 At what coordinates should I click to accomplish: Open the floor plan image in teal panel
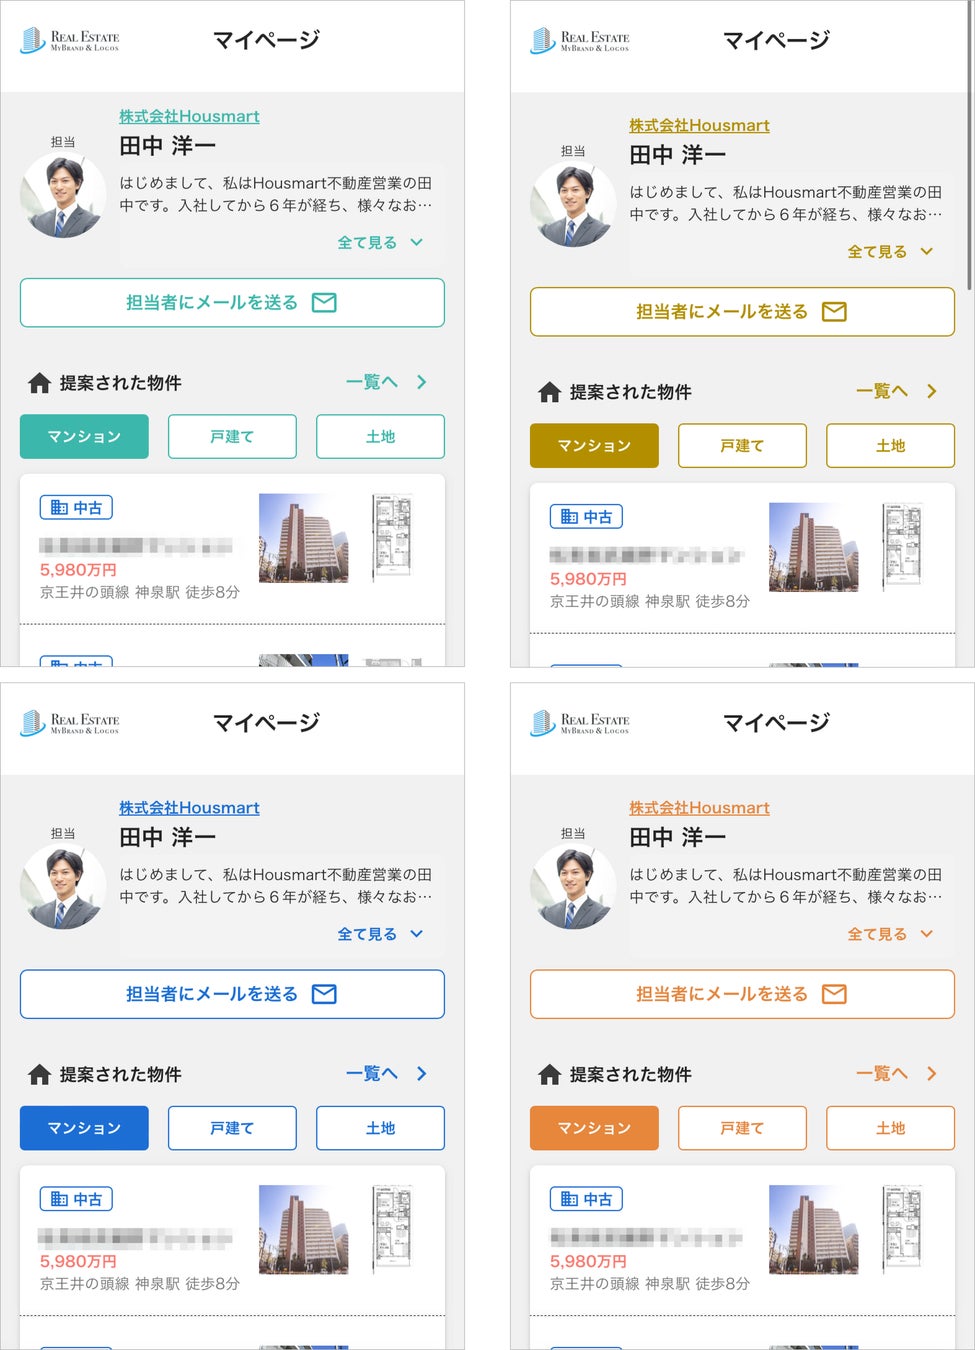(x=392, y=537)
